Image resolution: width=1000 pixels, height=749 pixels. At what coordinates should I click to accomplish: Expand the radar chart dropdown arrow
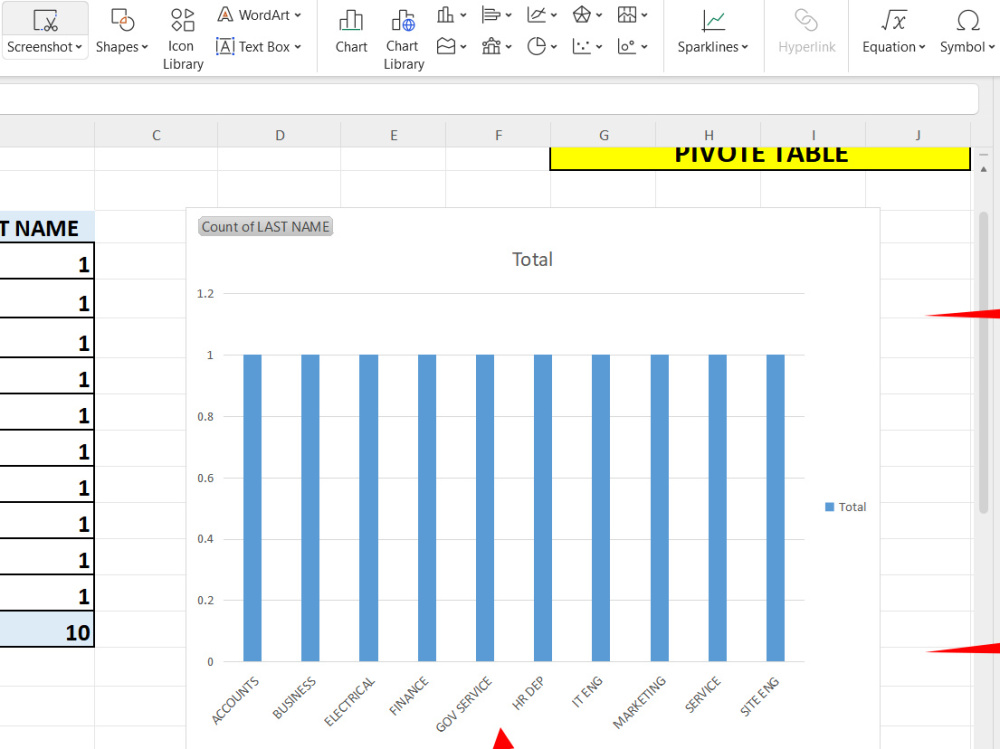[599, 15]
